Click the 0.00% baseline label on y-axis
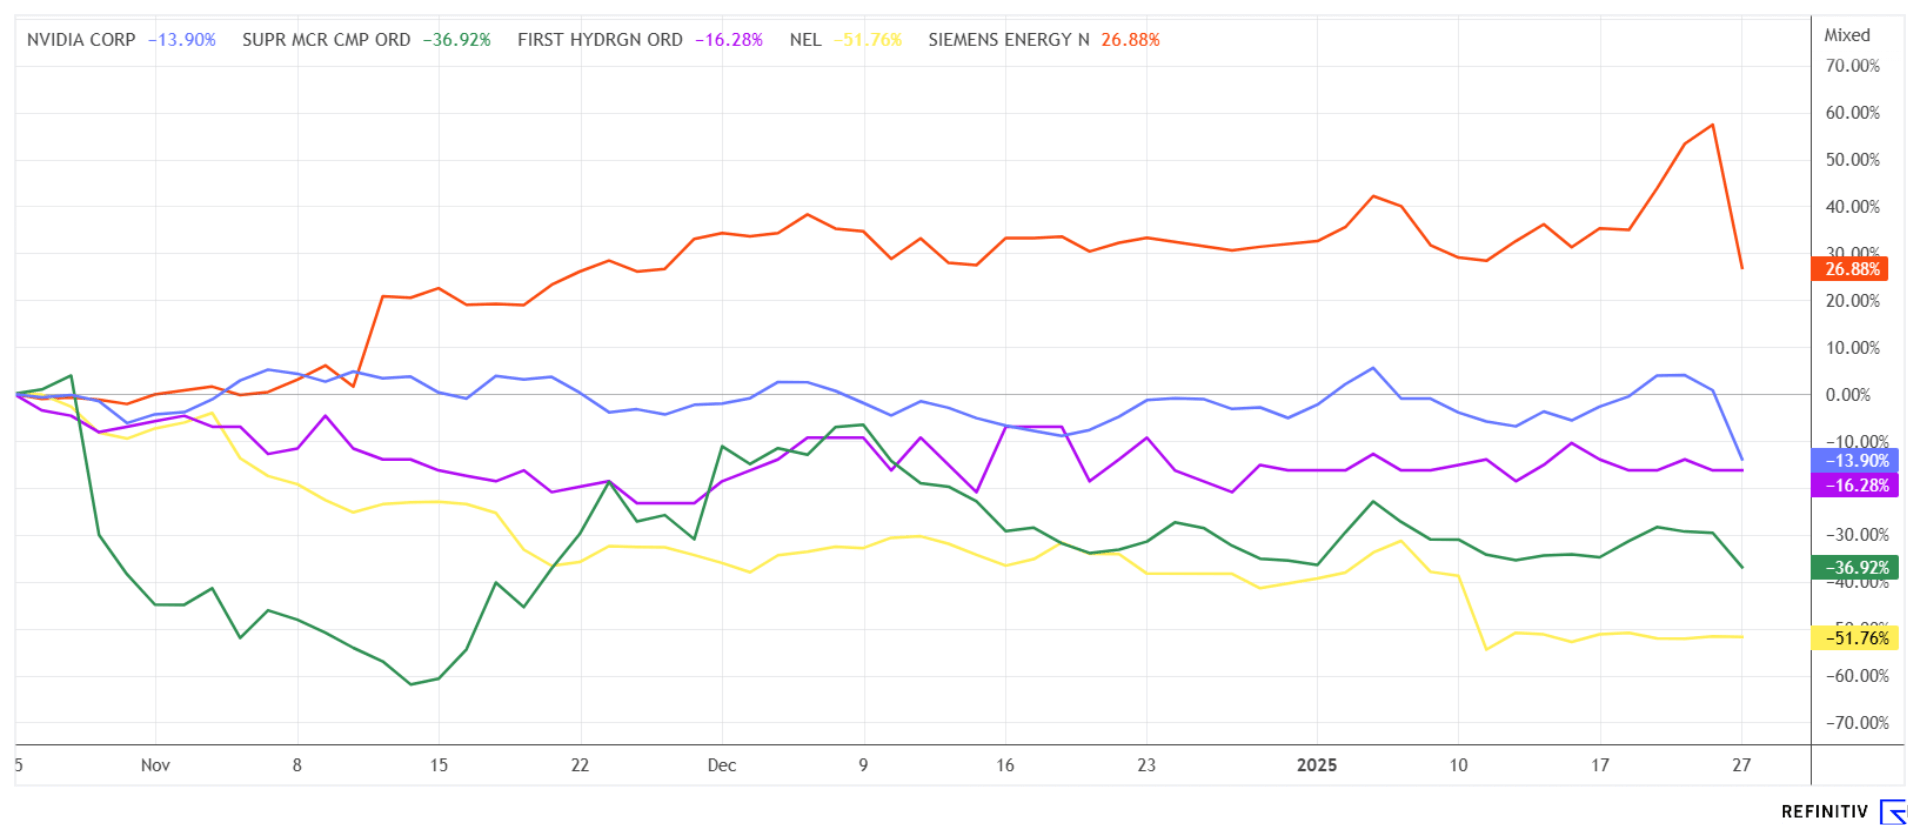This screenshot has height=825, width=1920. pyautogui.click(x=1847, y=395)
